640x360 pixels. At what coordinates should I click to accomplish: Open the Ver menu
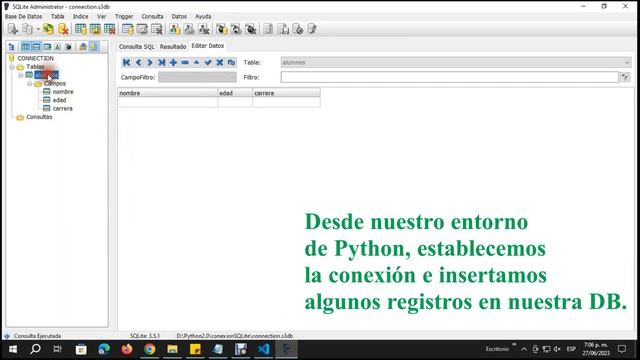click(102, 16)
